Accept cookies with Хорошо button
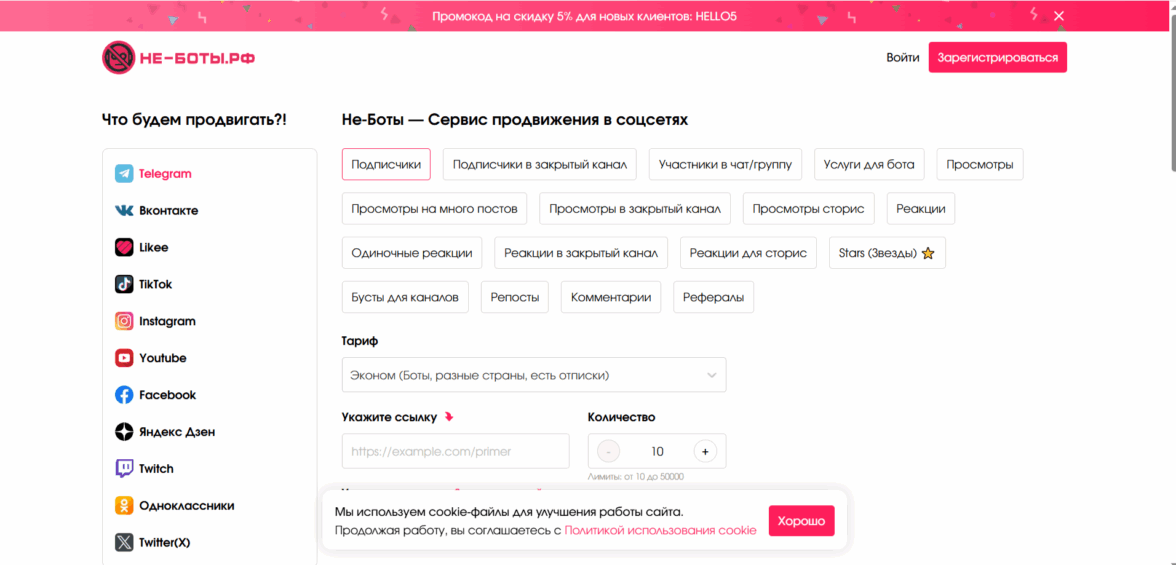This screenshot has width=1176, height=565. (x=801, y=521)
